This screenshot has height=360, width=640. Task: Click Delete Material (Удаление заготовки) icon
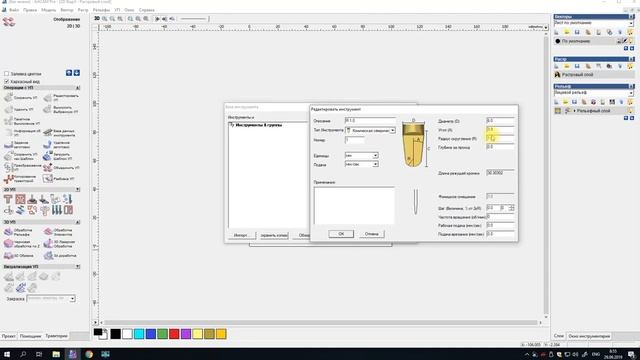(48, 144)
